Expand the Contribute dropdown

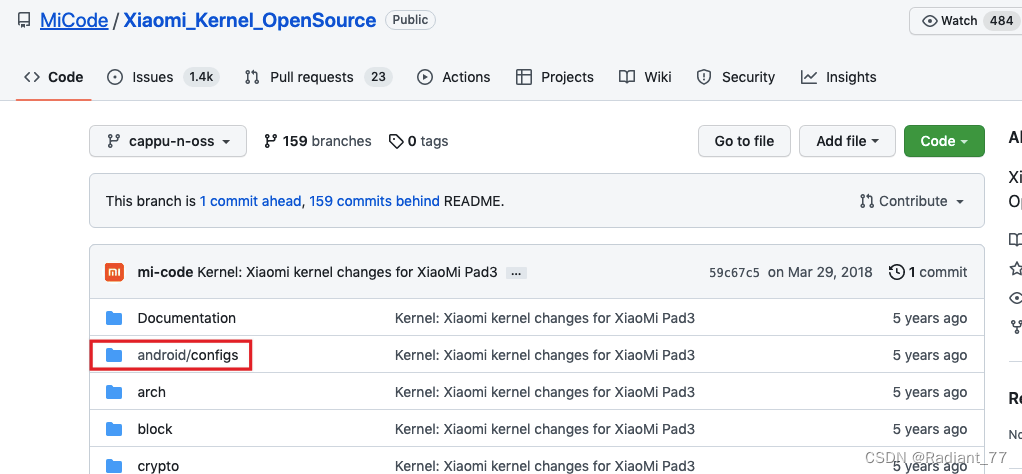click(x=912, y=201)
